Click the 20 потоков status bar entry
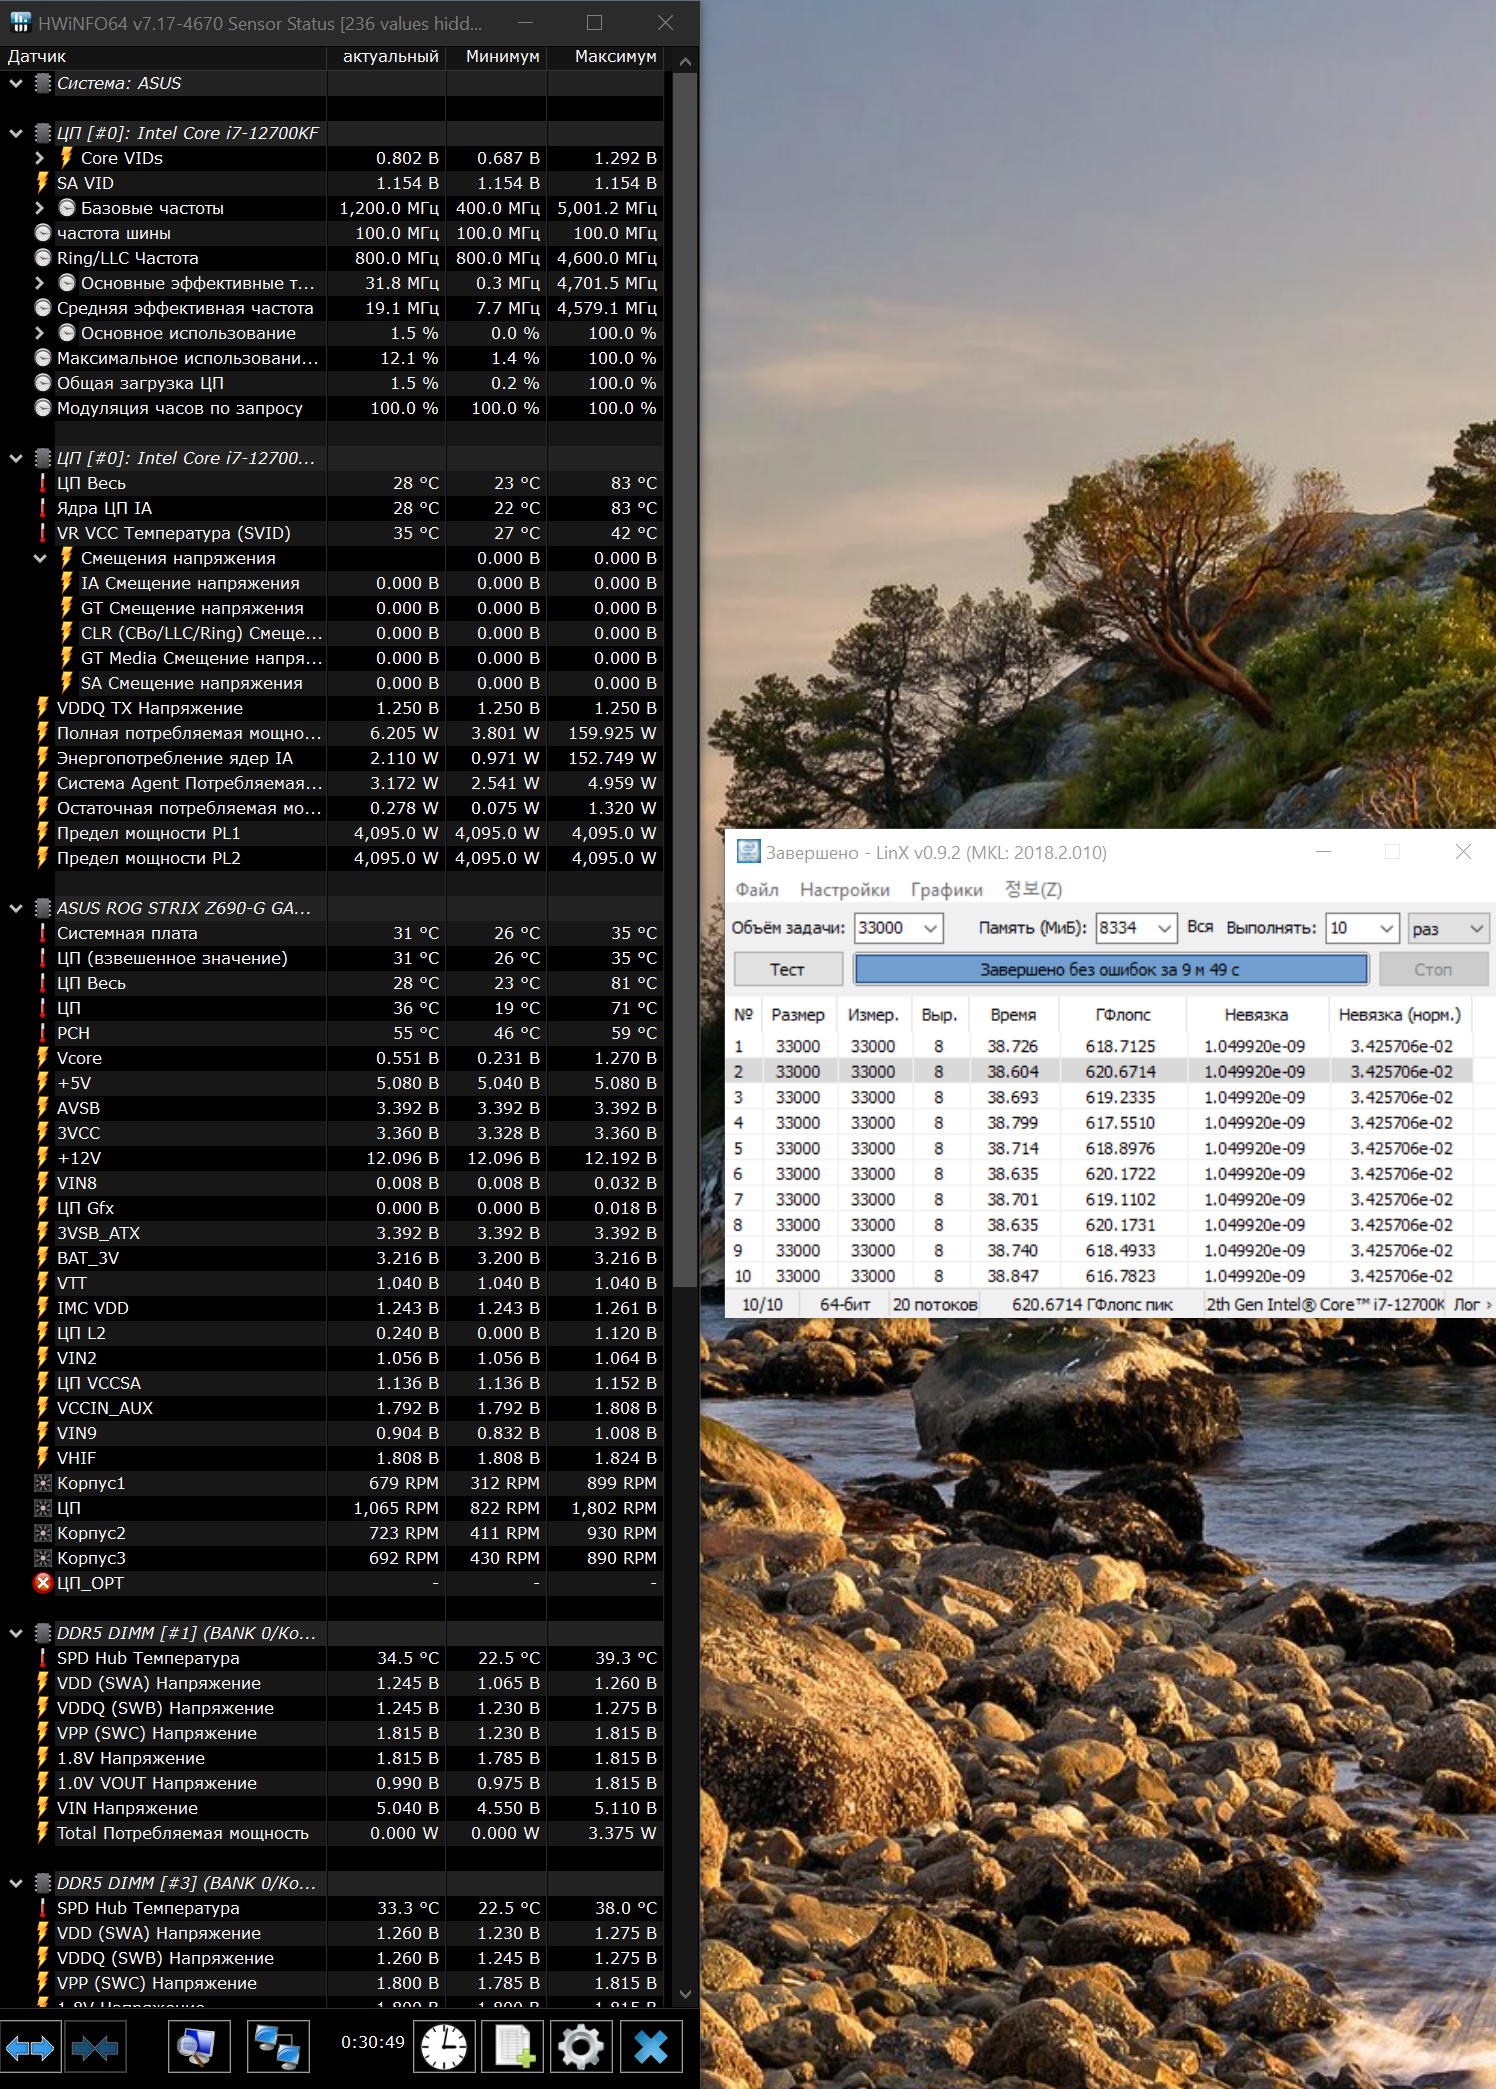Viewport: 1496px width, 2089px height. (x=935, y=1304)
